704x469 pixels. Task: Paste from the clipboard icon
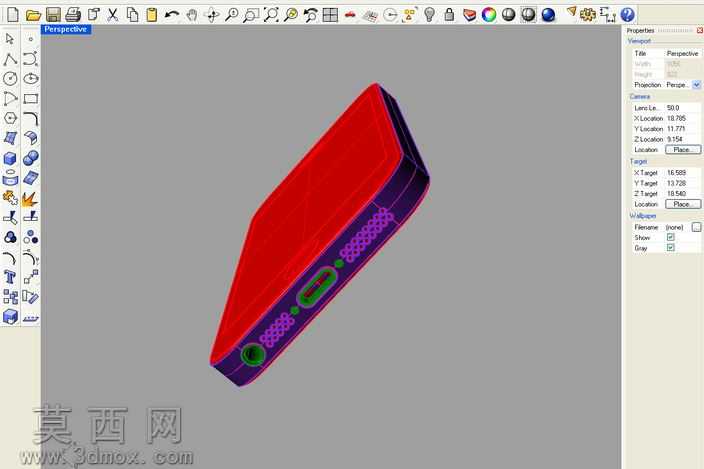[x=152, y=15]
